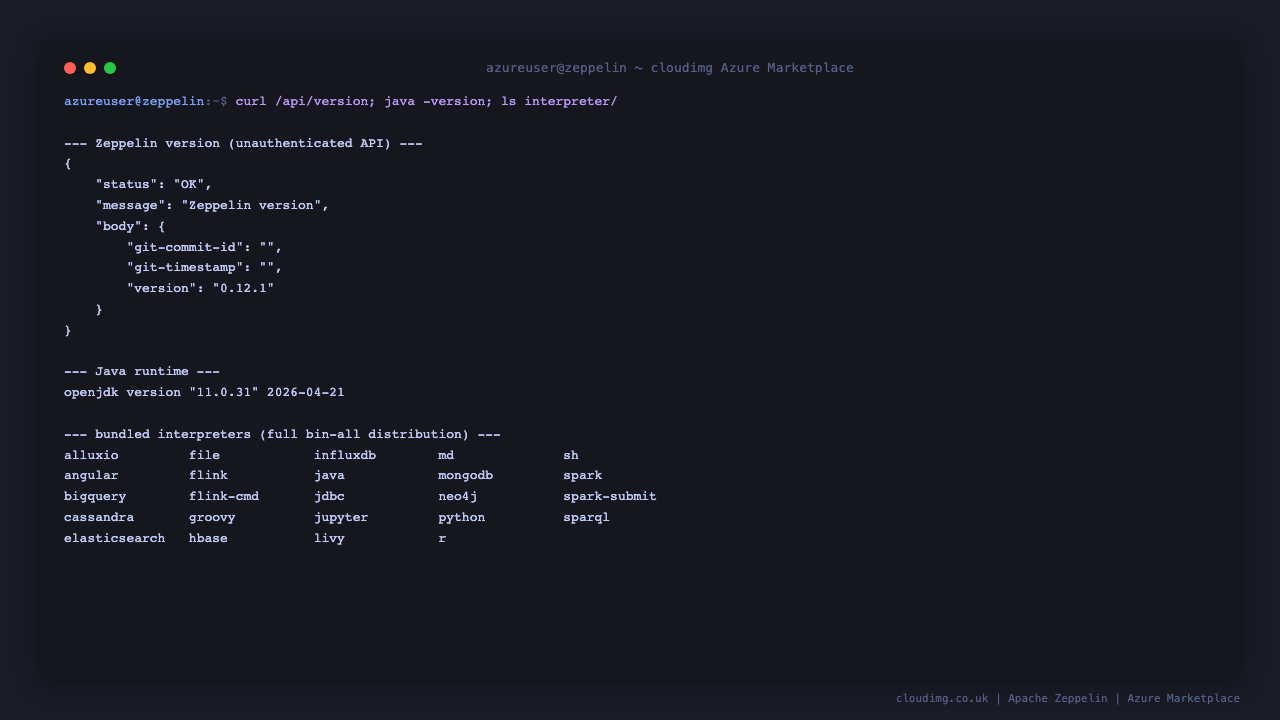Image resolution: width=1280 pixels, height=720 pixels.
Task: Click the 'hbase' interpreter entry
Action: [208, 538]
